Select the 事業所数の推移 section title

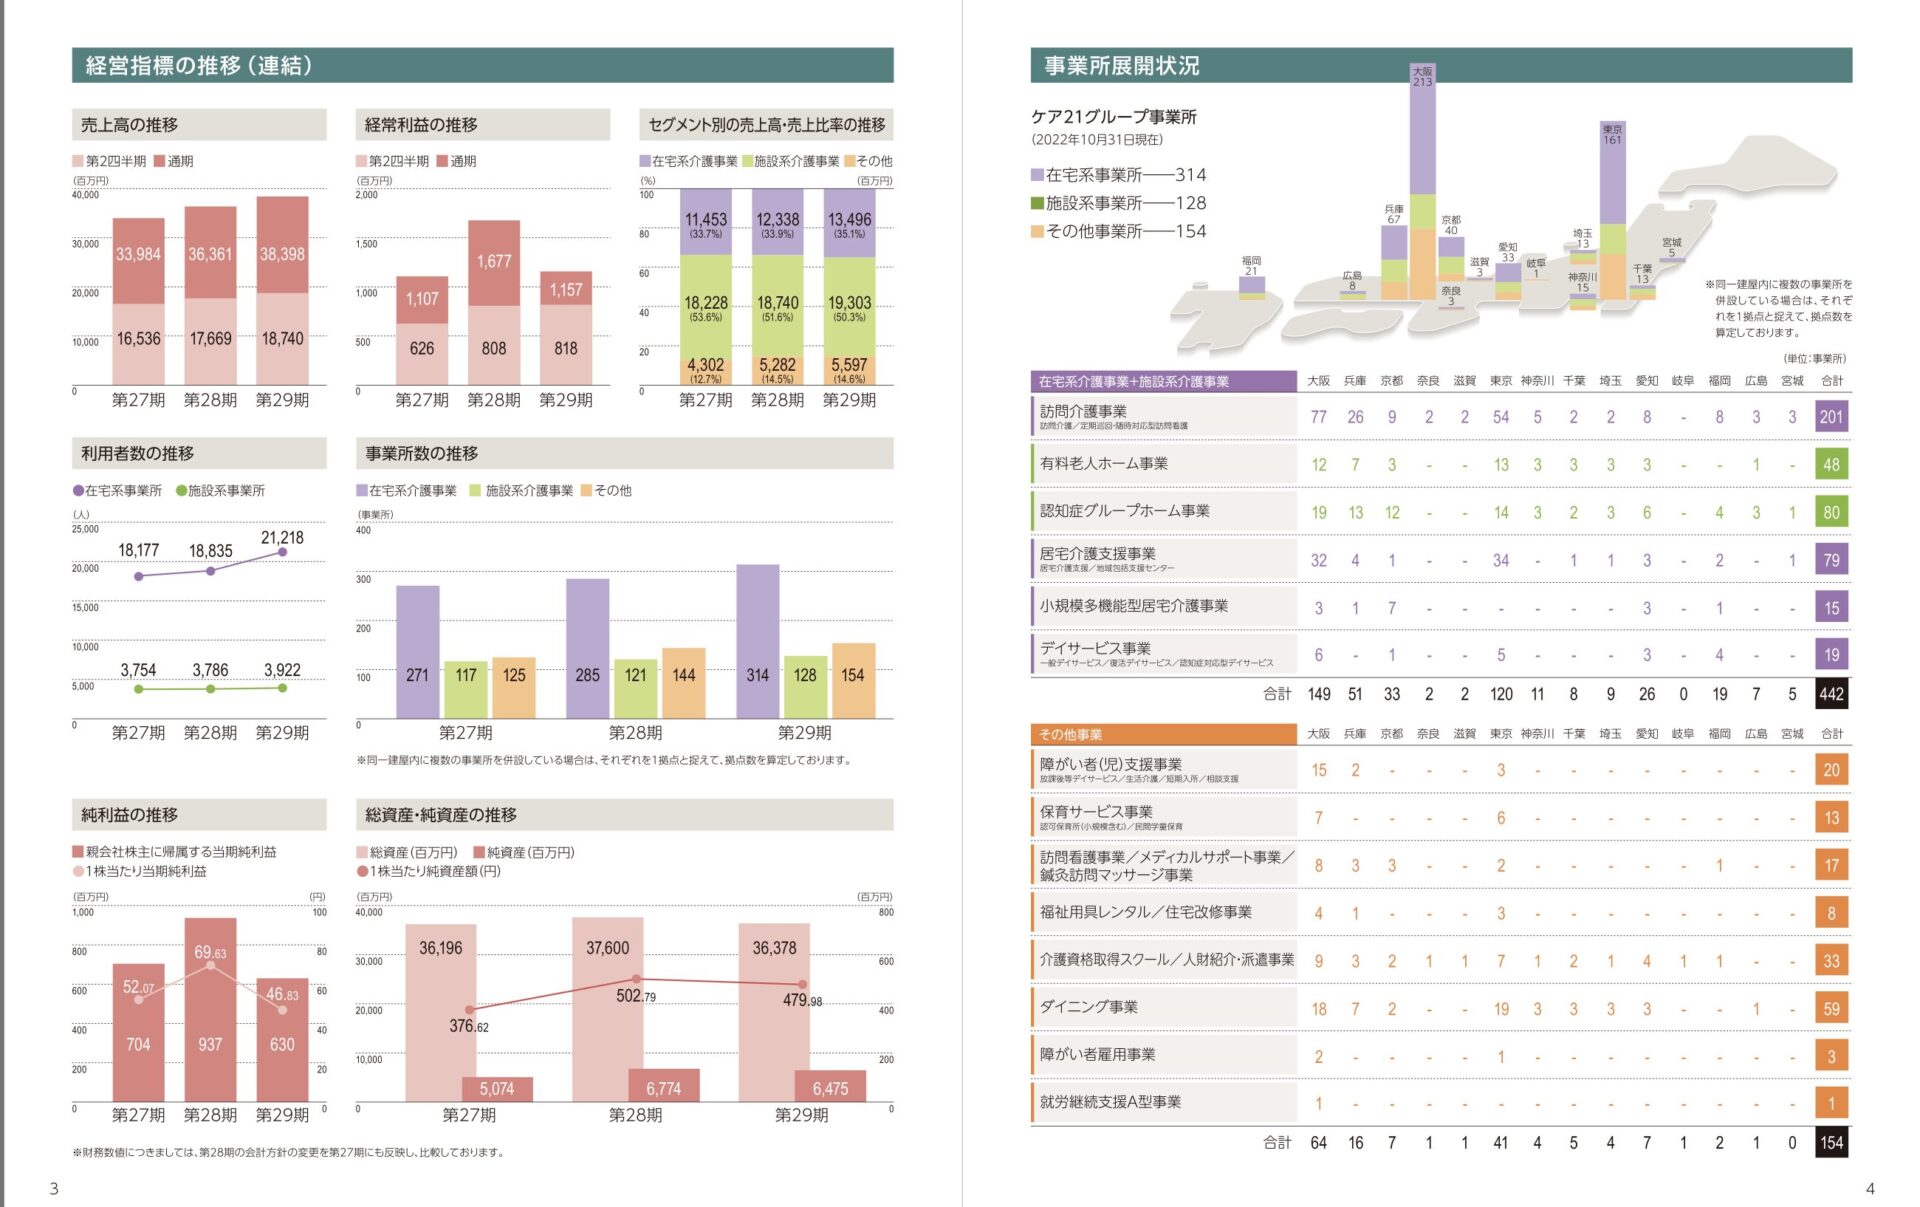click(624, 453)
